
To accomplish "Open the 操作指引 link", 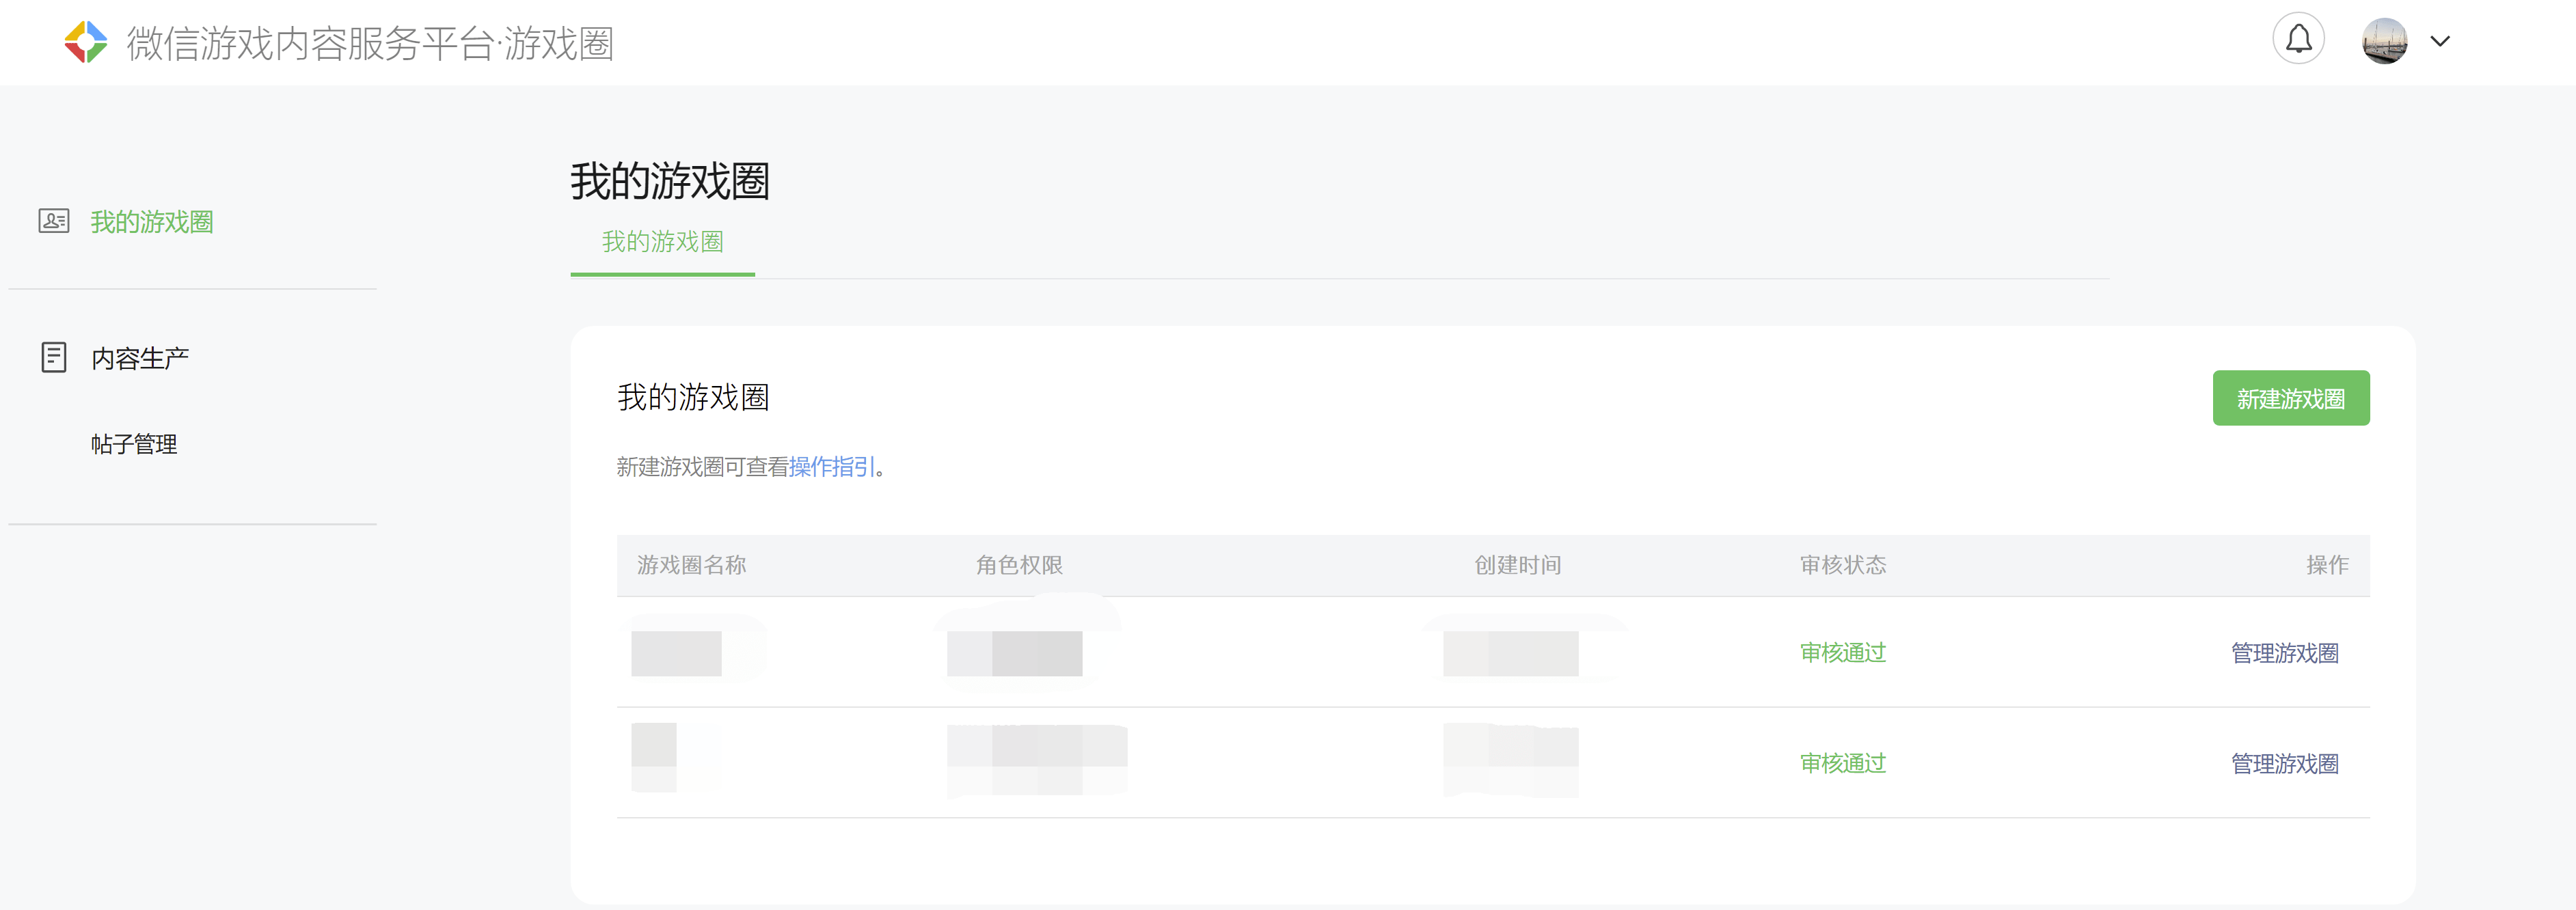I will coord(832,467).
